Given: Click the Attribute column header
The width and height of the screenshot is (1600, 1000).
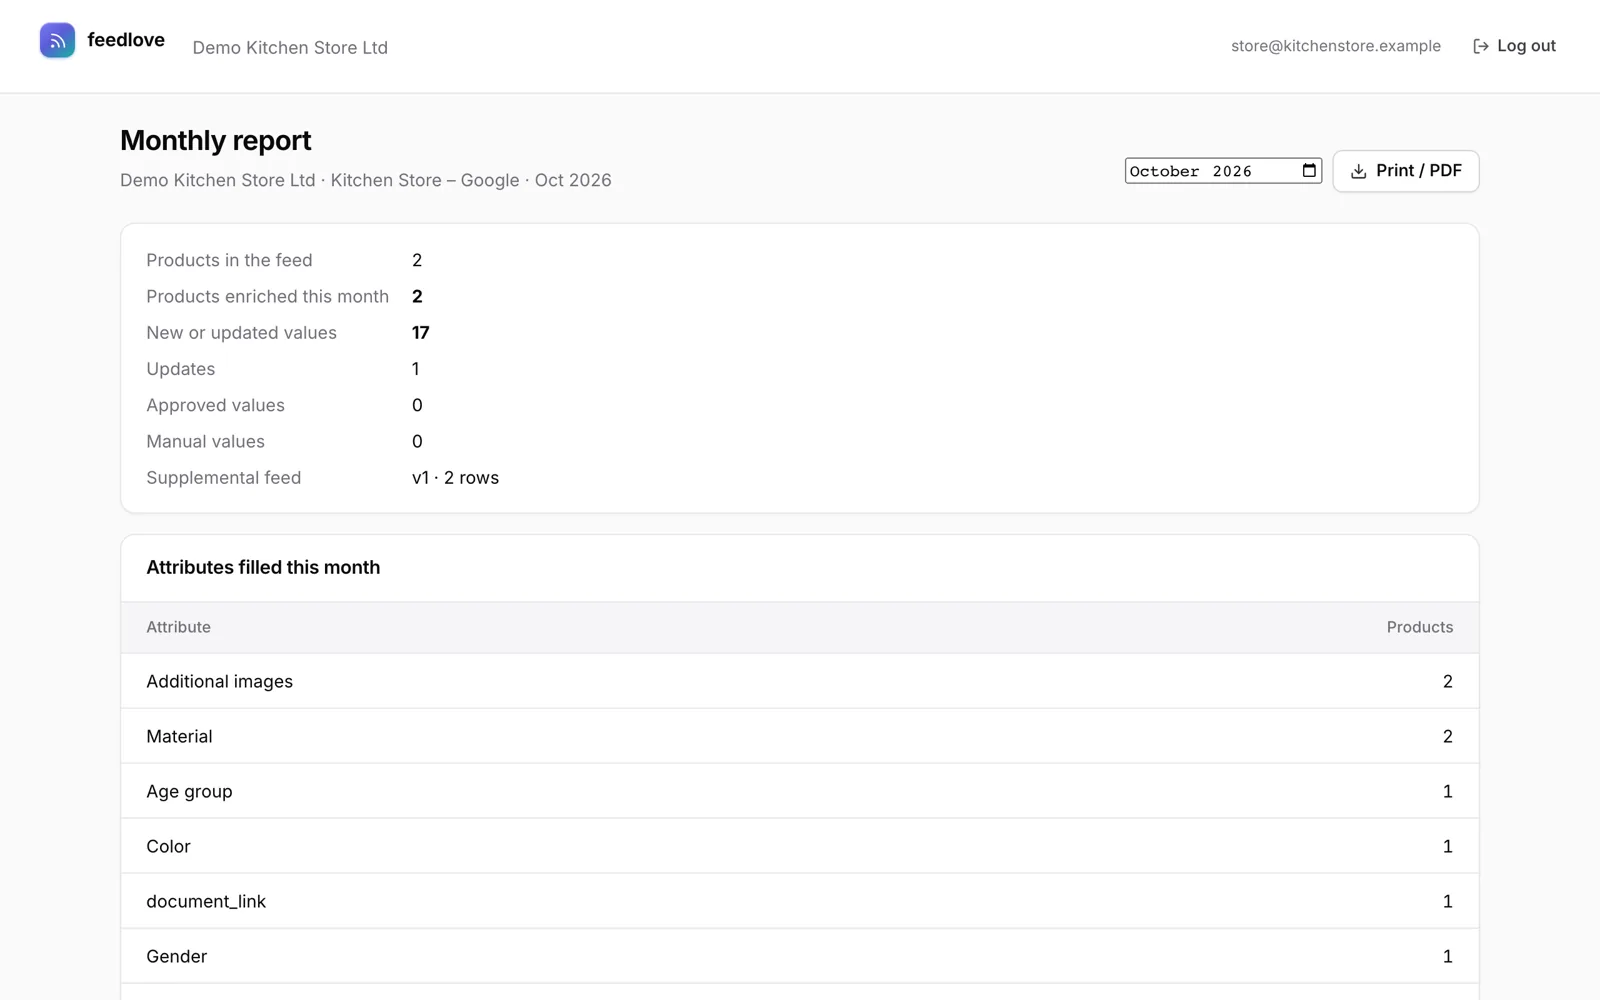Looking at the screenshot, I should (178, 627).
